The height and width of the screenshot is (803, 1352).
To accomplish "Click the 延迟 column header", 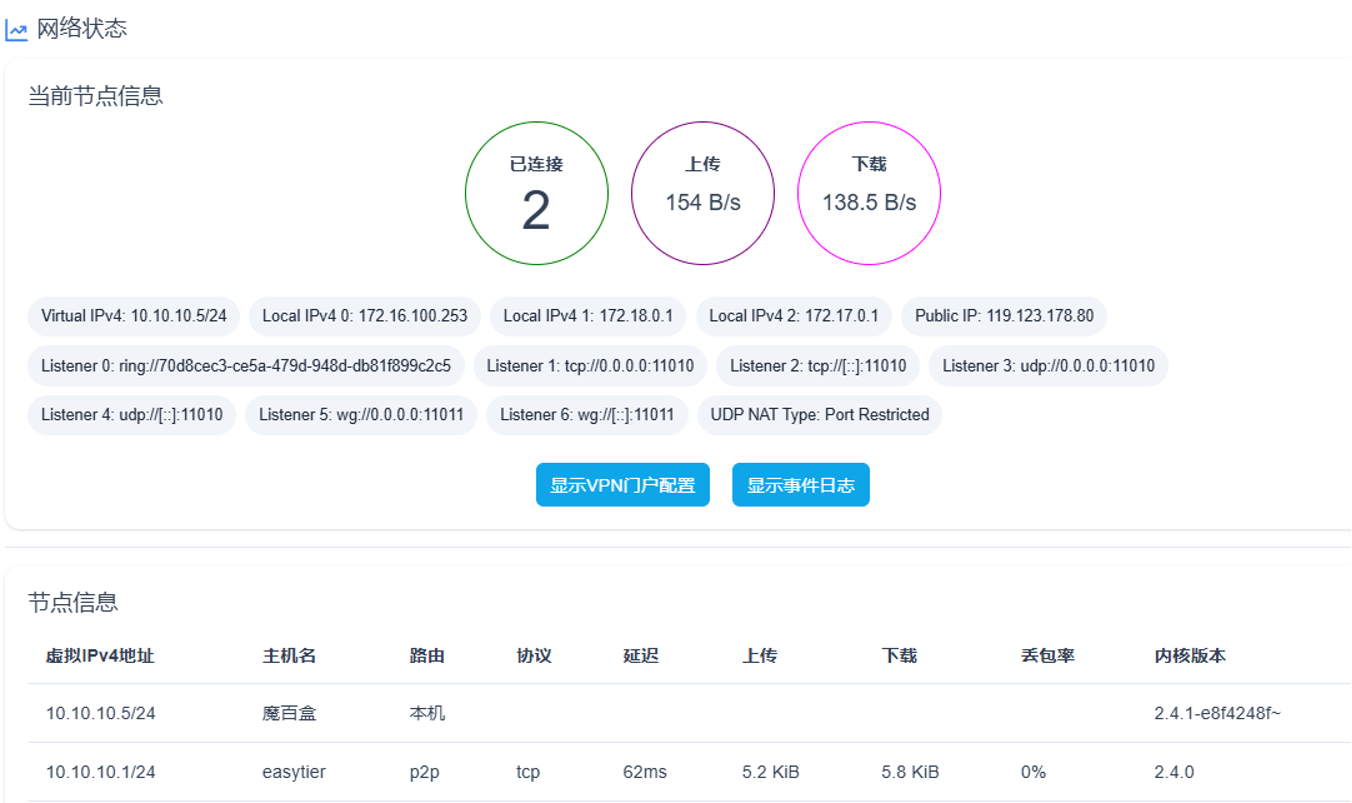I will pos(640,656).
